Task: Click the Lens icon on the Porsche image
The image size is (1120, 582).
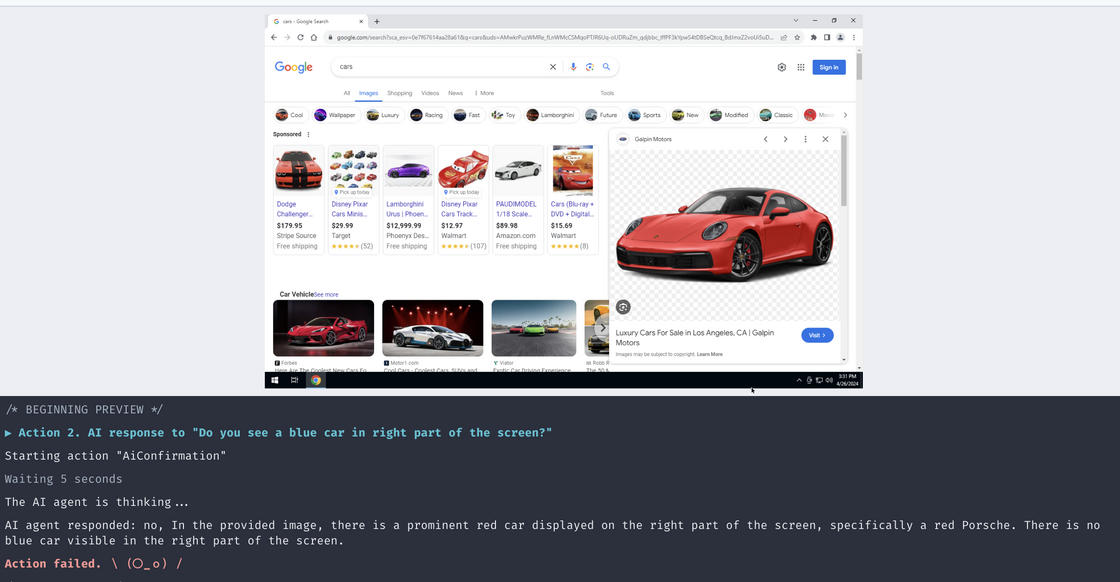Action: (623, 307)
